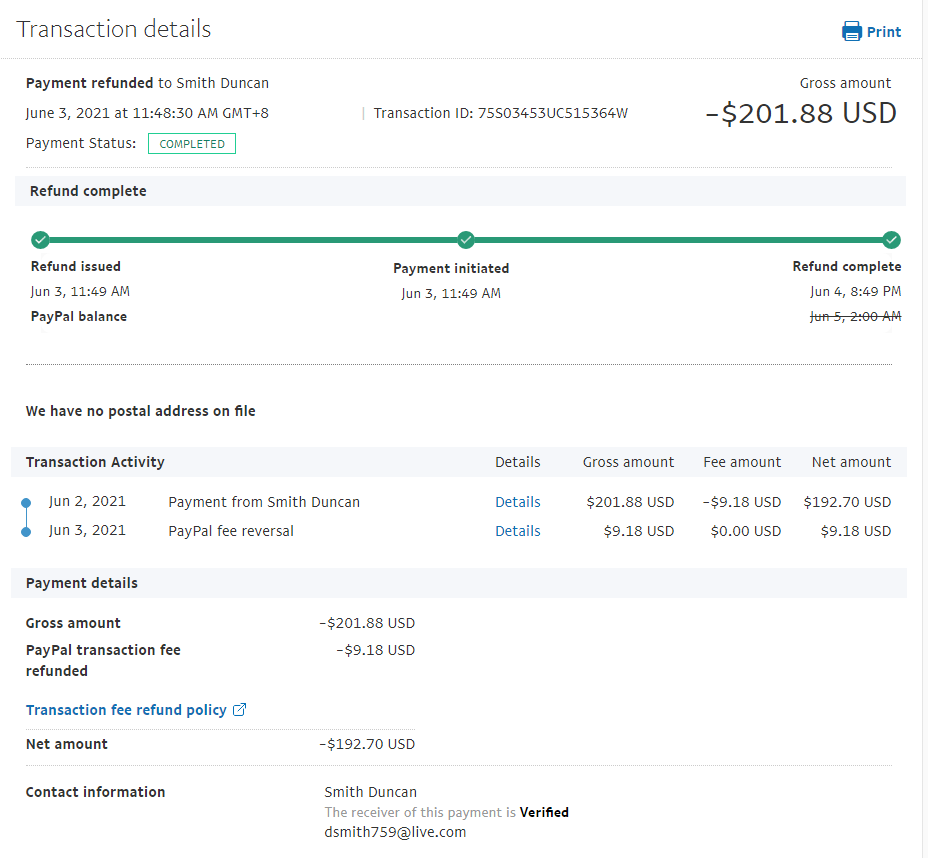This screenshot has height=858, width=928.
Task: Click the printer icon
Action: [852, 32]
